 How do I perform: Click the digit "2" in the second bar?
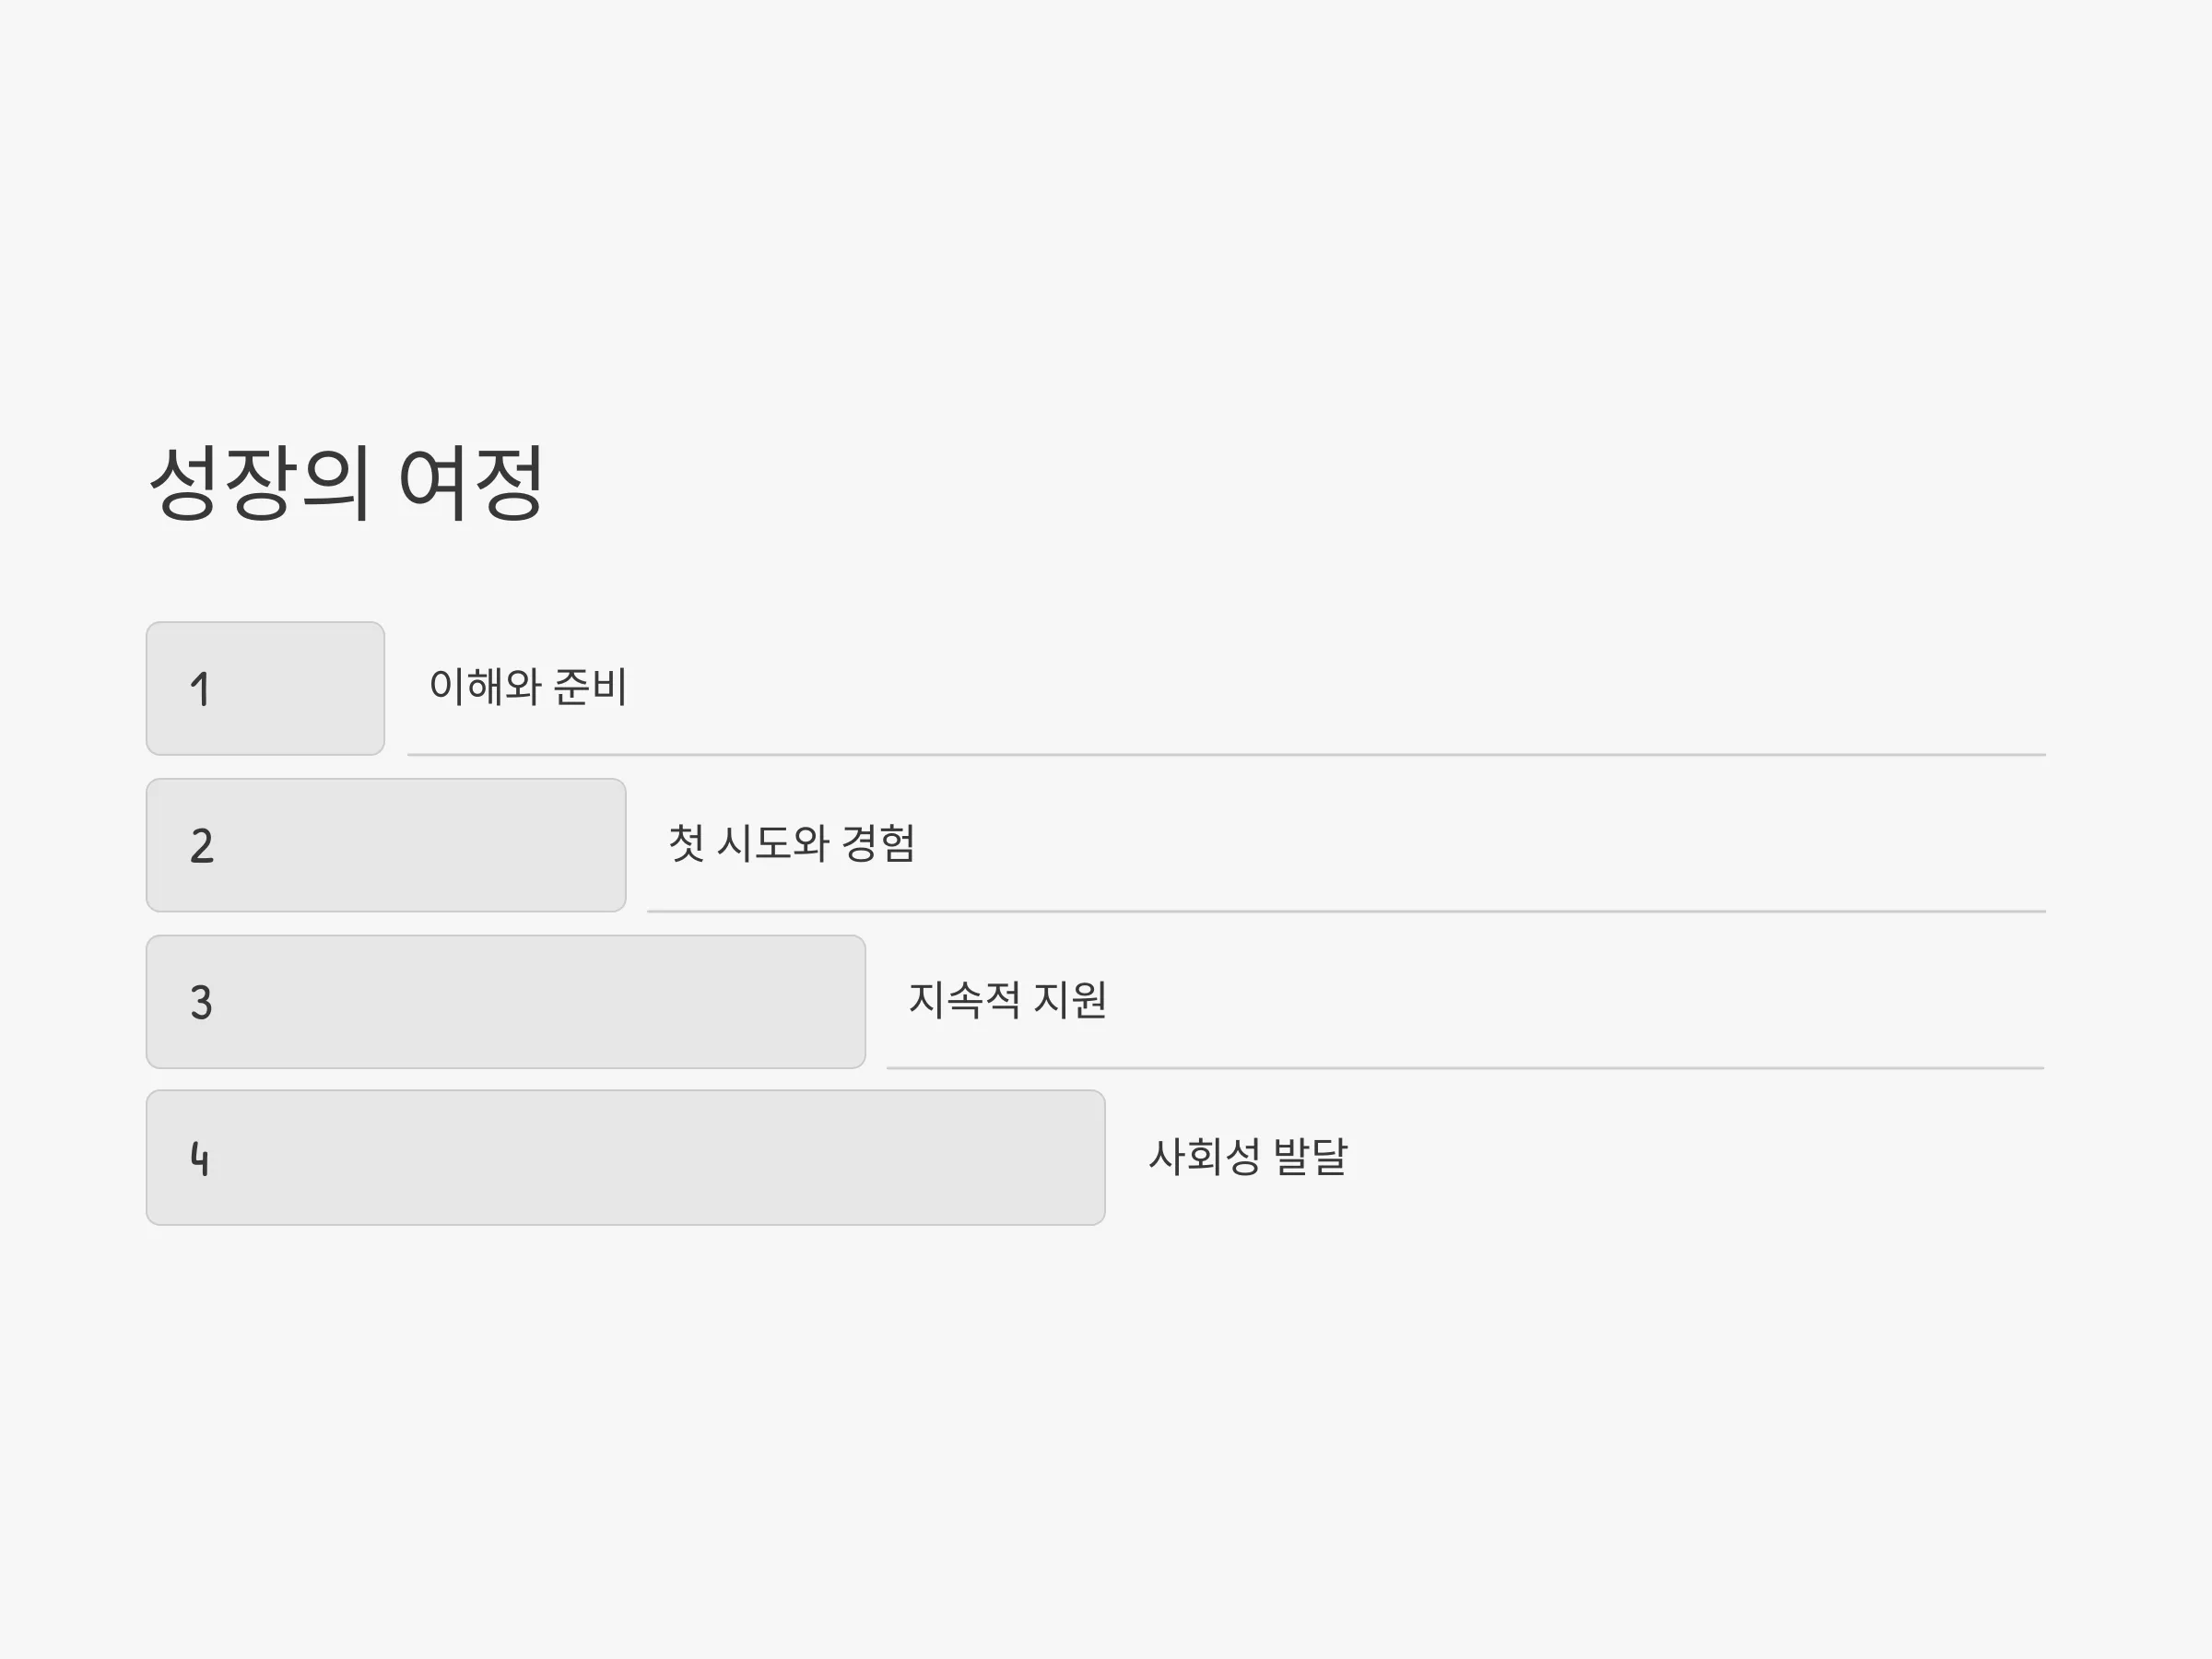click(x=201, y=846)
